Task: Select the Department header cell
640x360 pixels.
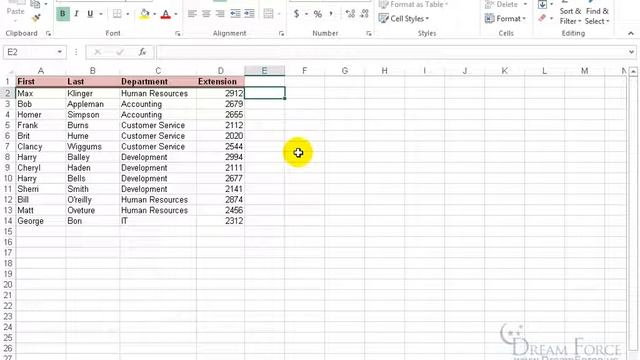Action: [158, 82]
